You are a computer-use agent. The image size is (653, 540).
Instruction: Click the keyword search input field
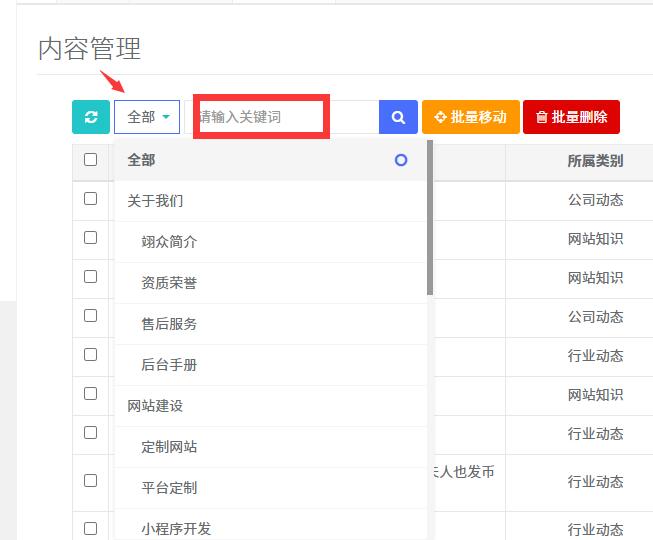point(286,117)
